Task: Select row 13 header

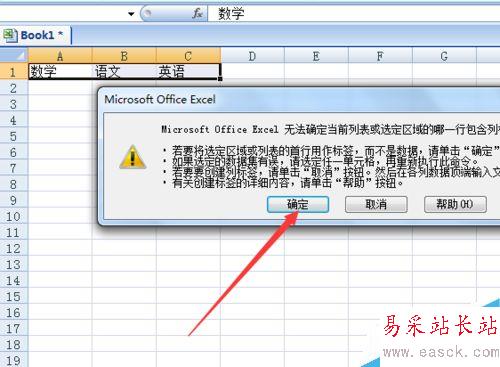Action: point(14,264)
